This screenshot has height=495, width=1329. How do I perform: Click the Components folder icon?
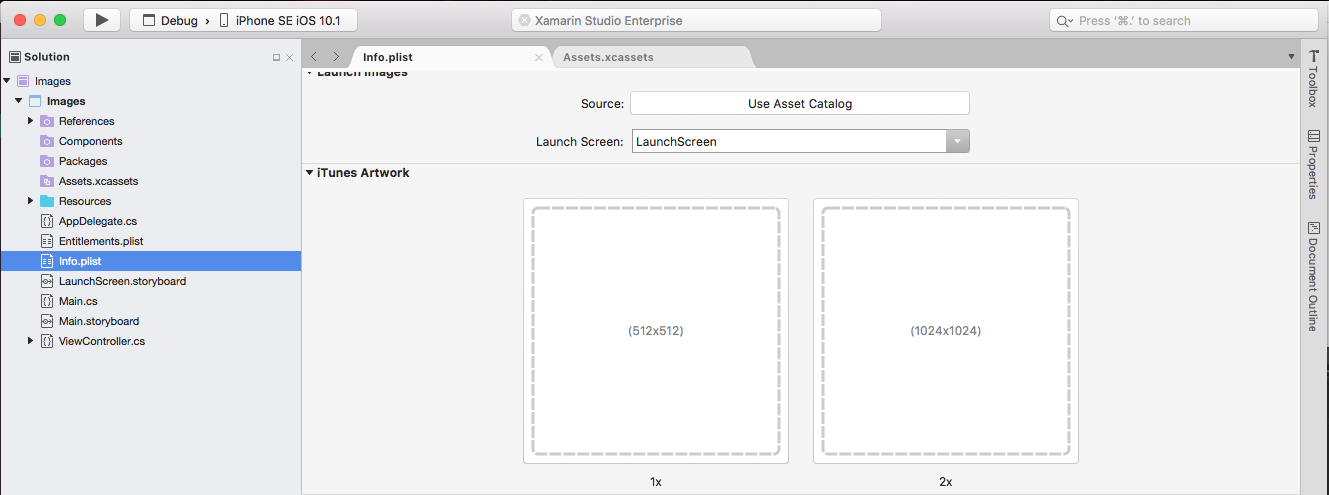tap(47, 141)
